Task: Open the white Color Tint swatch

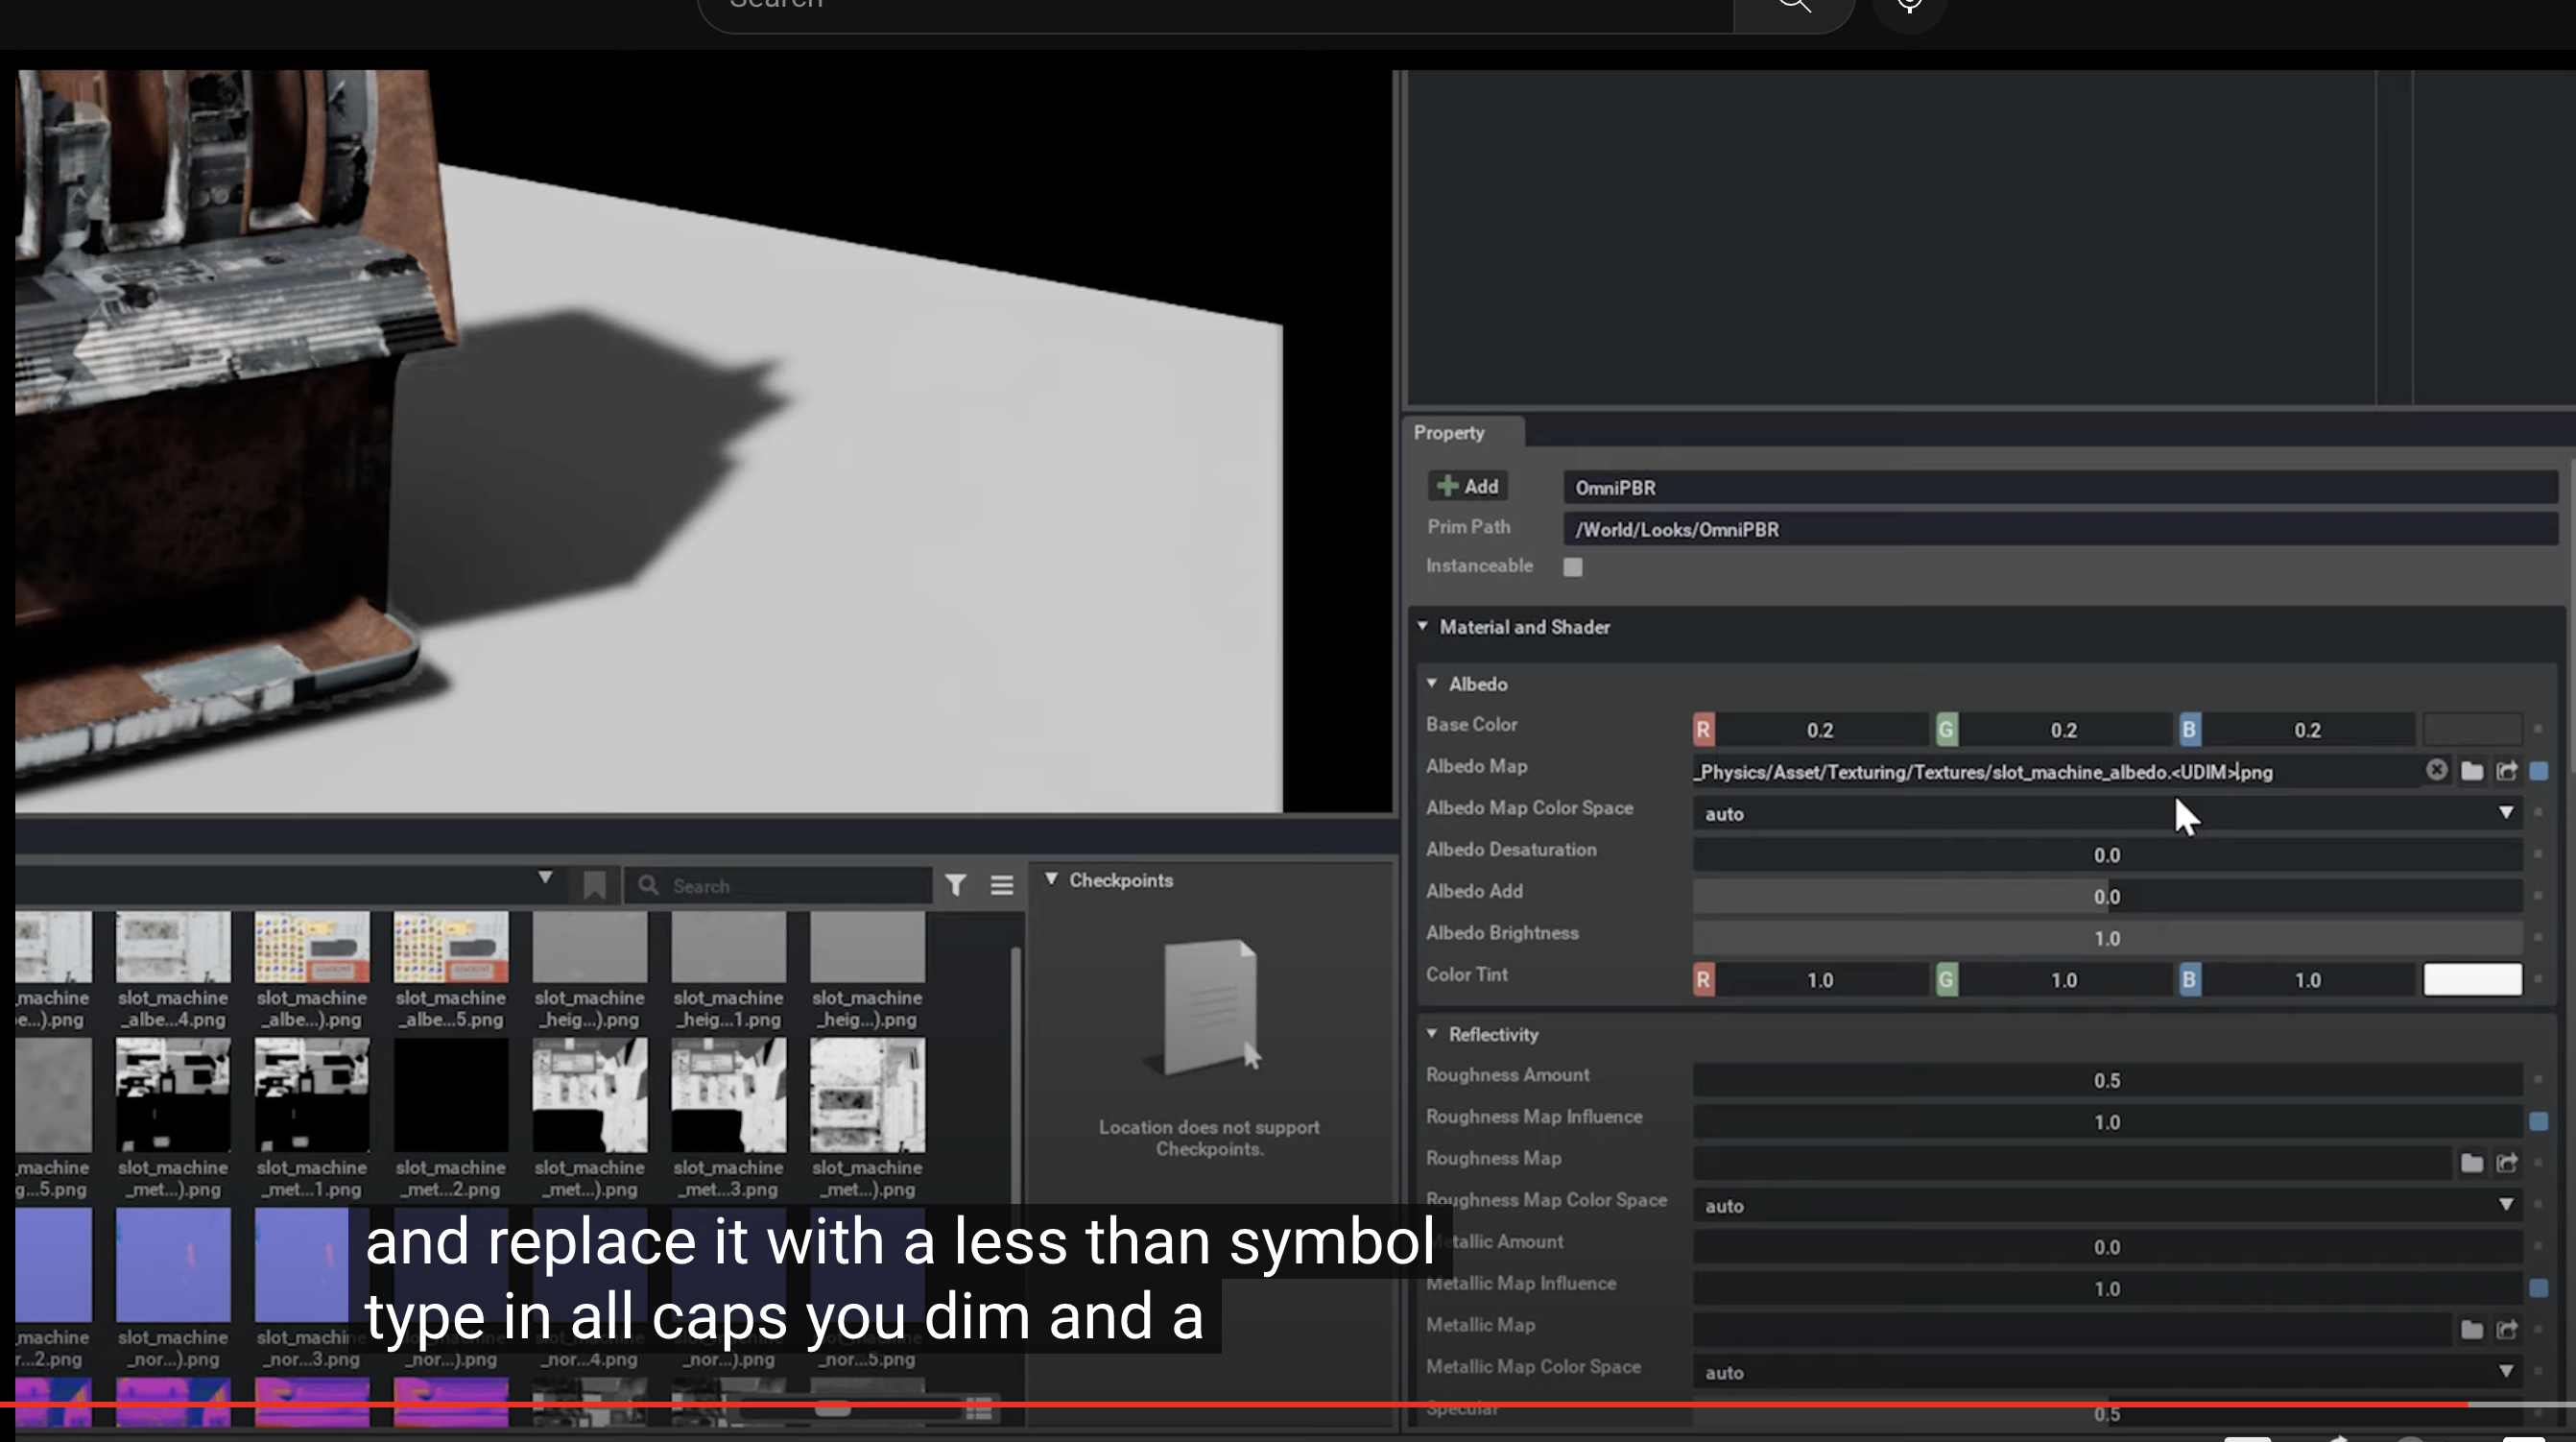Action: (2472, 979)
